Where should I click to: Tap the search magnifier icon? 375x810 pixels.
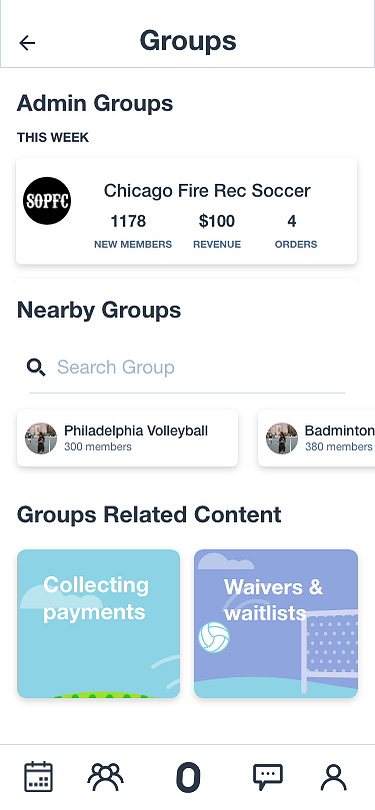pyautogui.click(x=36, y=367)
